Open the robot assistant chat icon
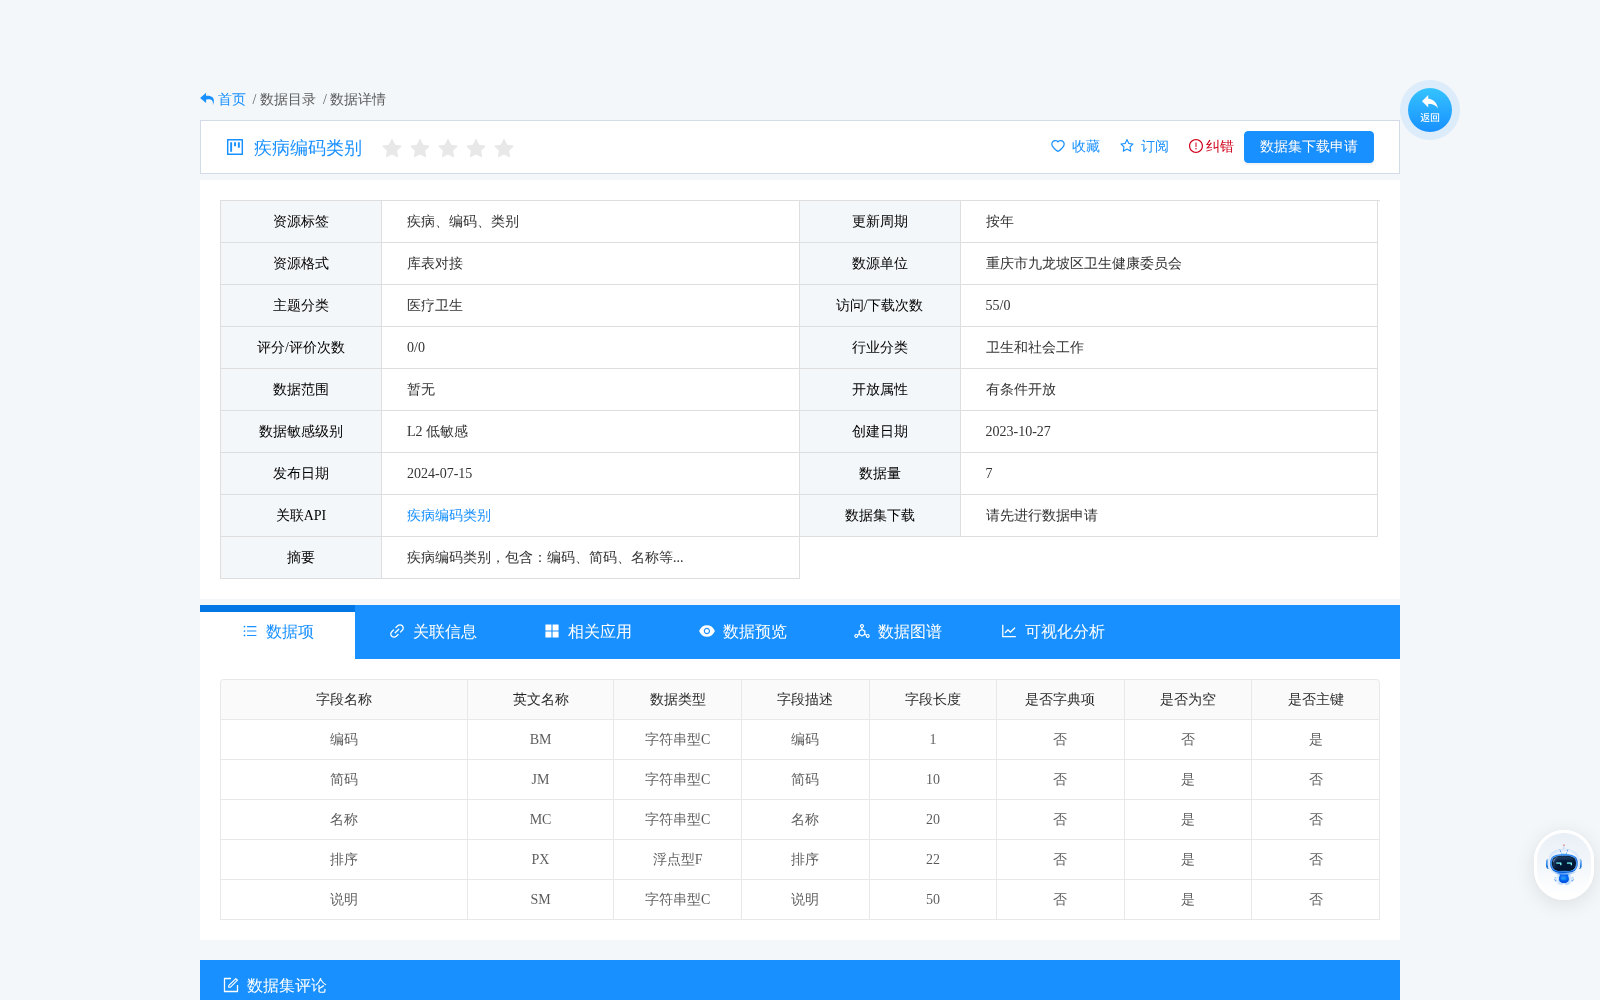 pos(1564,865)
